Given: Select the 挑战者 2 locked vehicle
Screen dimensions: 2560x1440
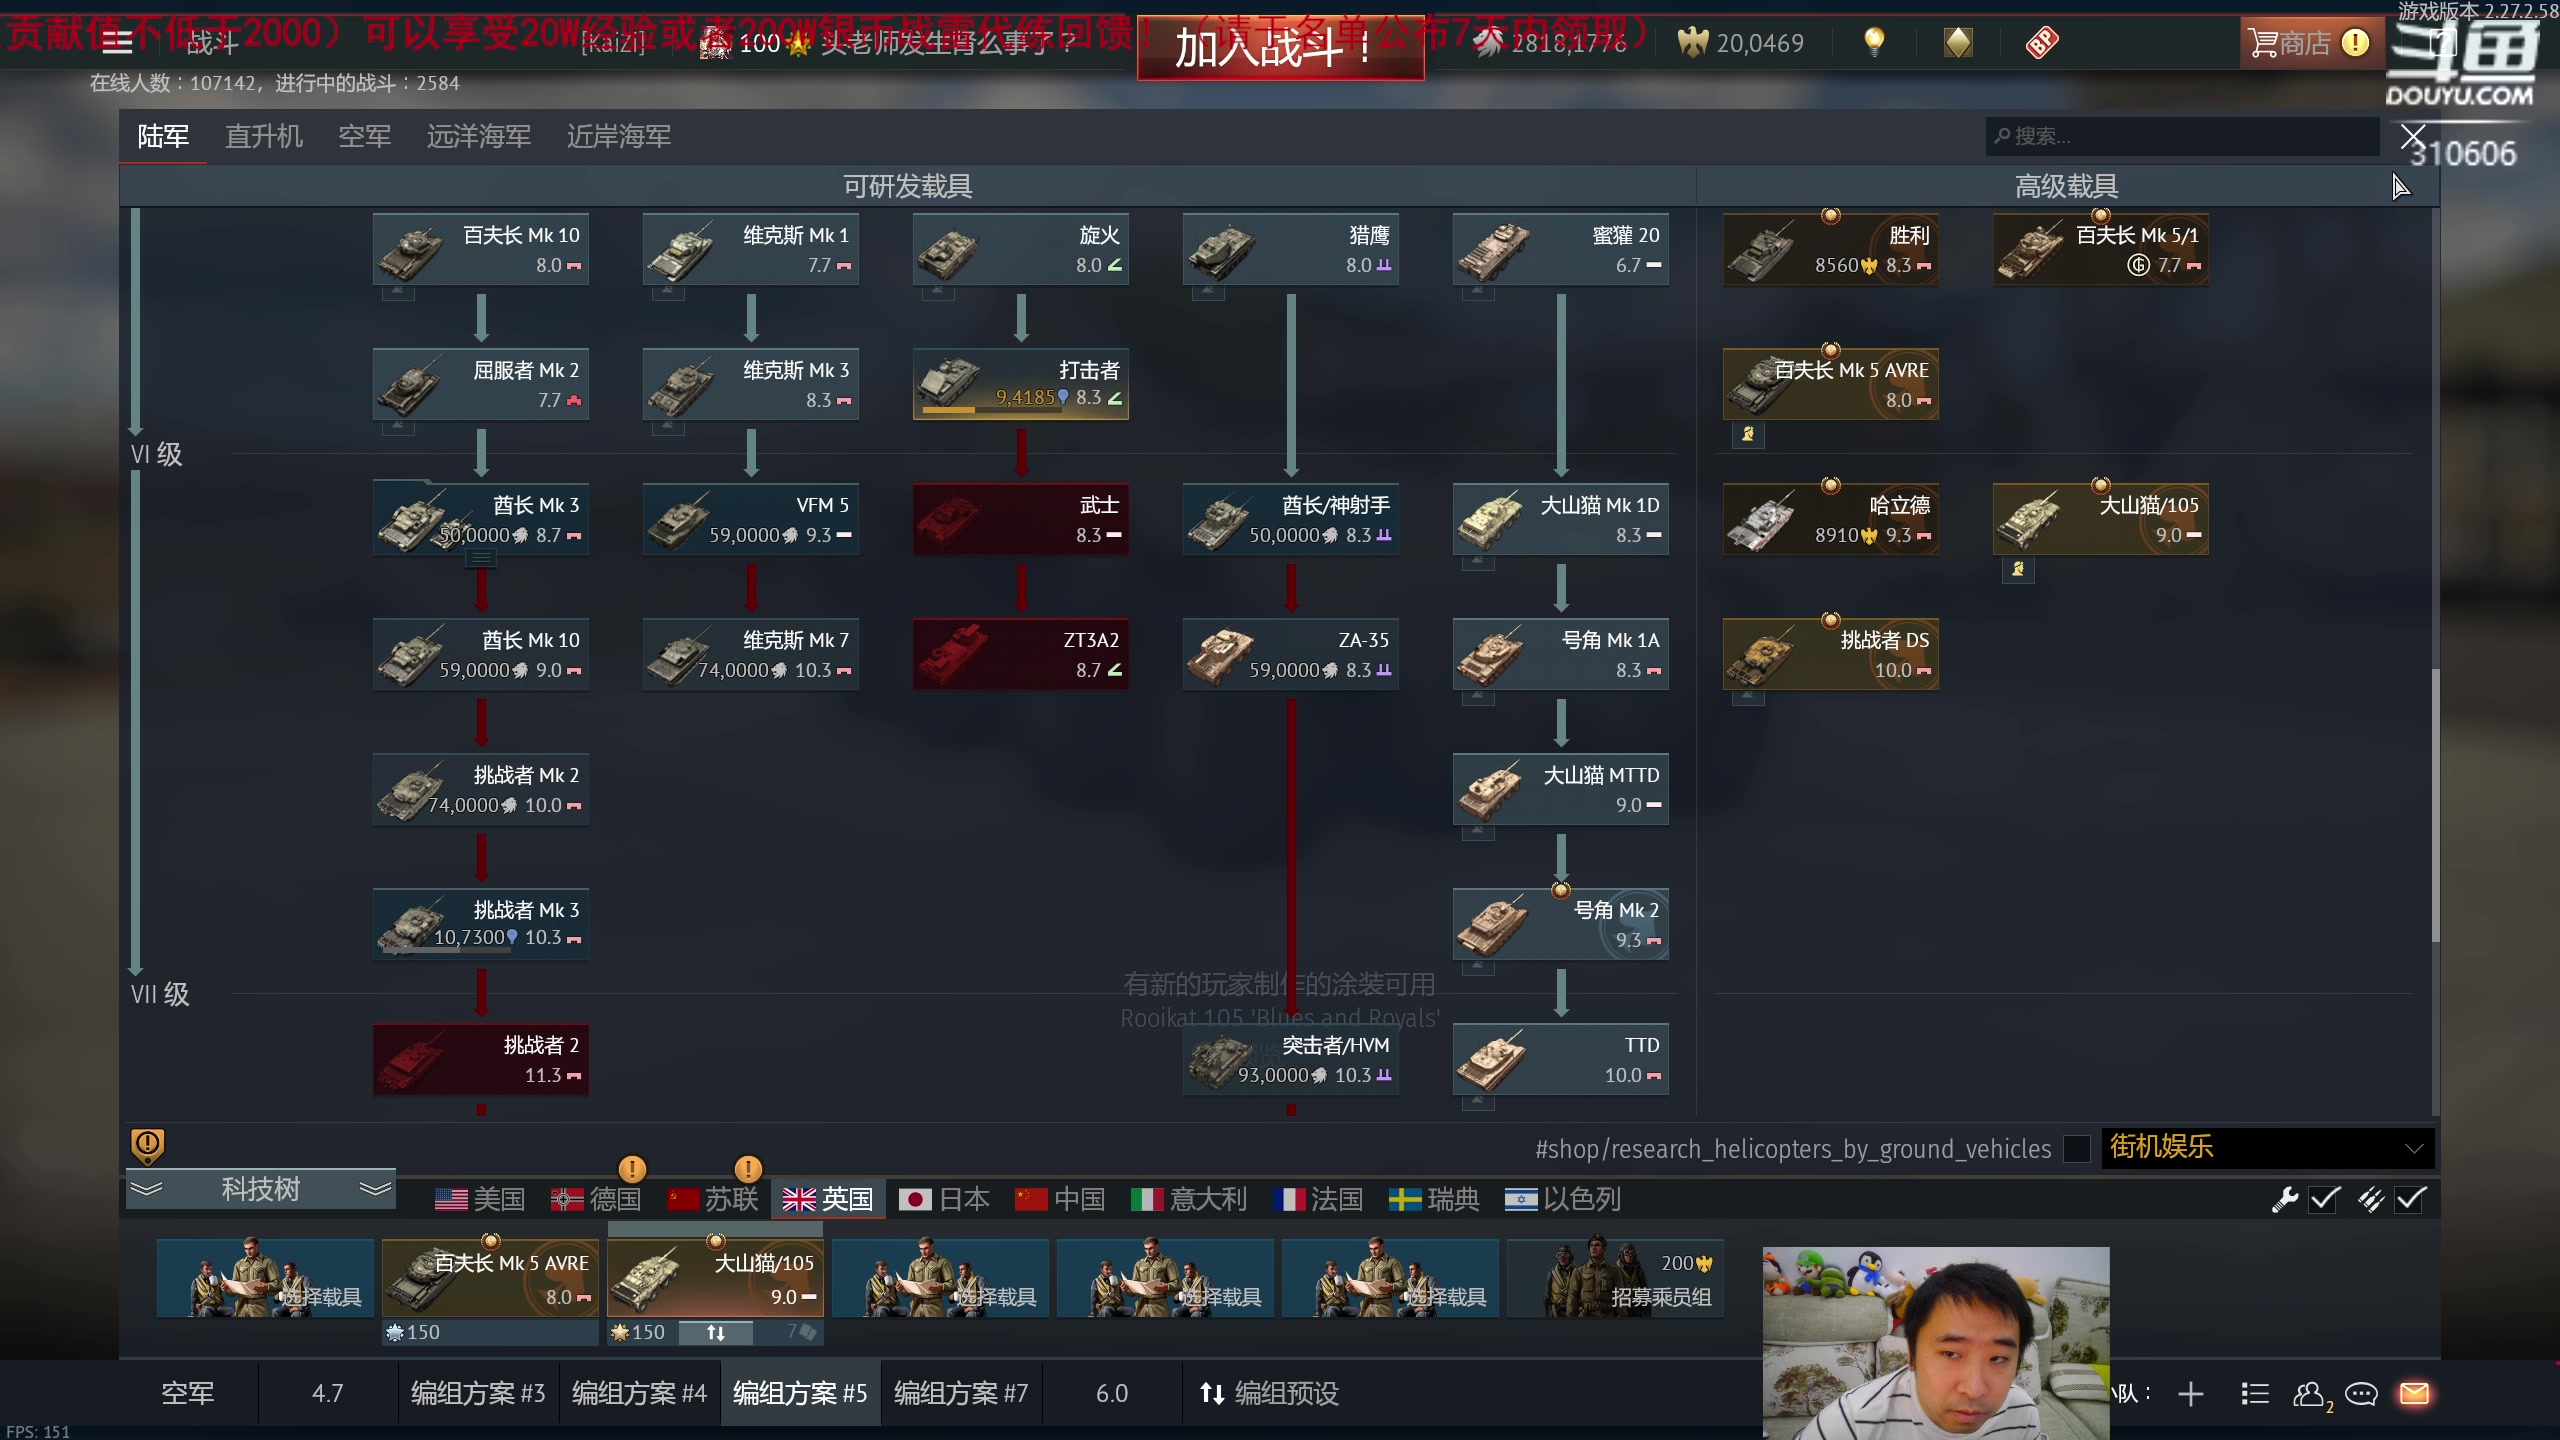Looking at the screenshot, I should [x=481, y=1060].
